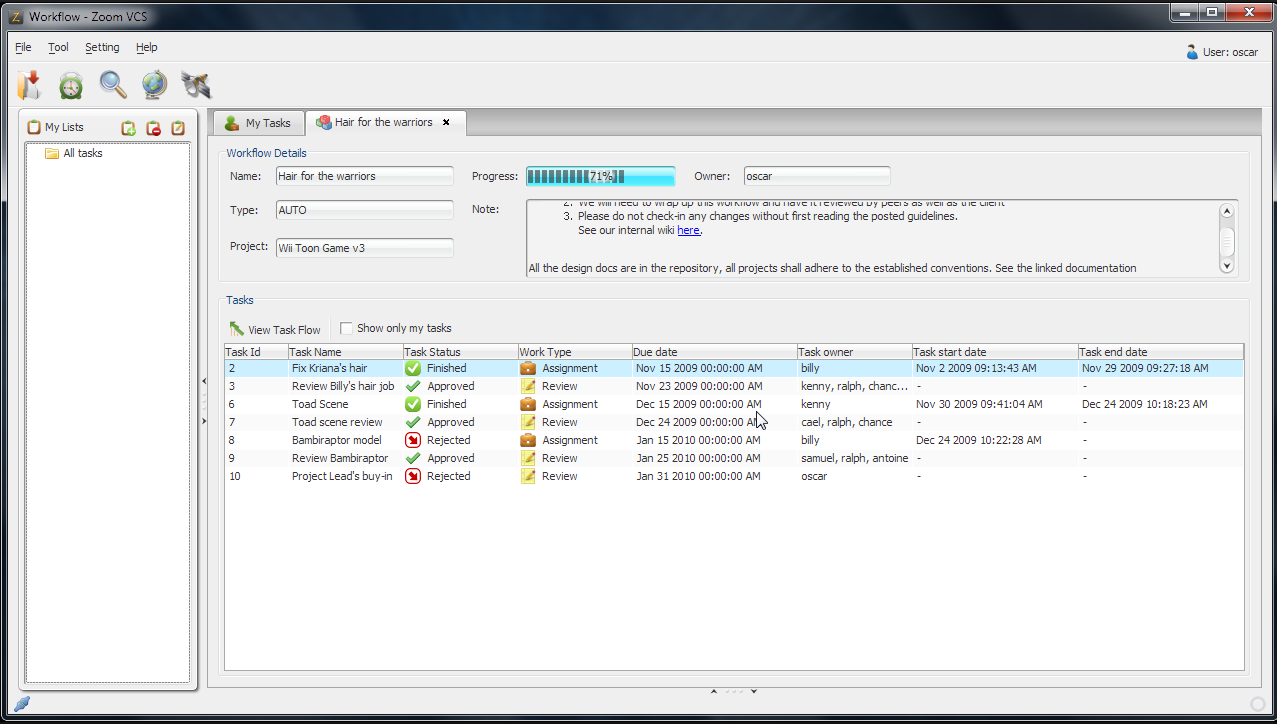Sort by the Task Status column header
Screen dimensions: 1277x724
pos(460,352)
